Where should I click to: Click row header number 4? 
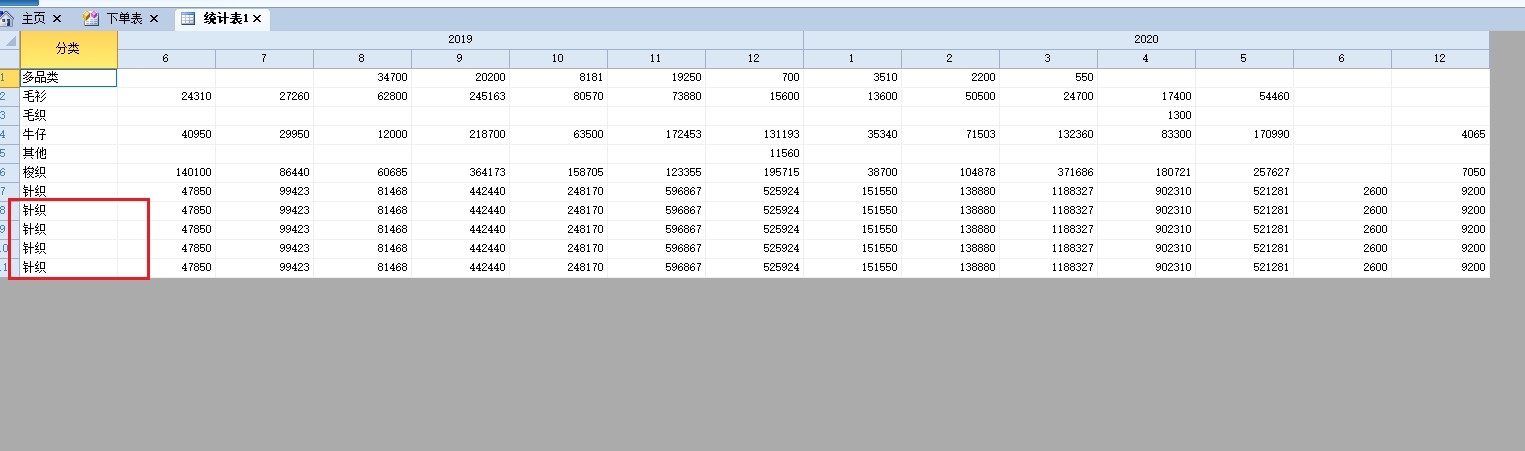pos(9,134)
